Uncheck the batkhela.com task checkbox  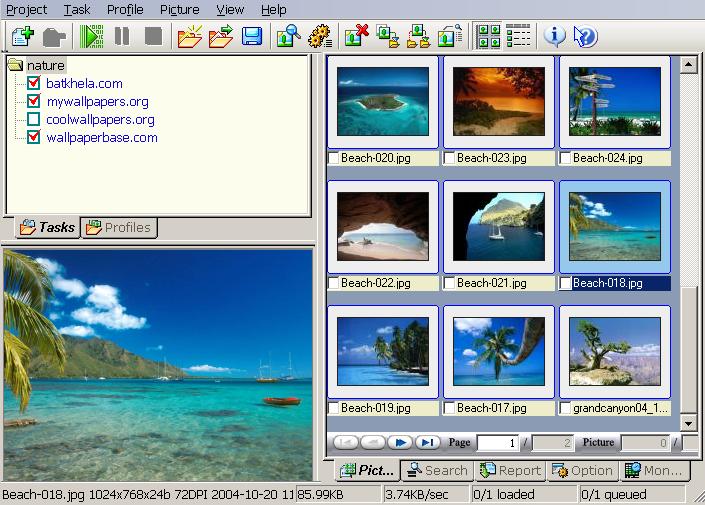[x=33, y=84]
